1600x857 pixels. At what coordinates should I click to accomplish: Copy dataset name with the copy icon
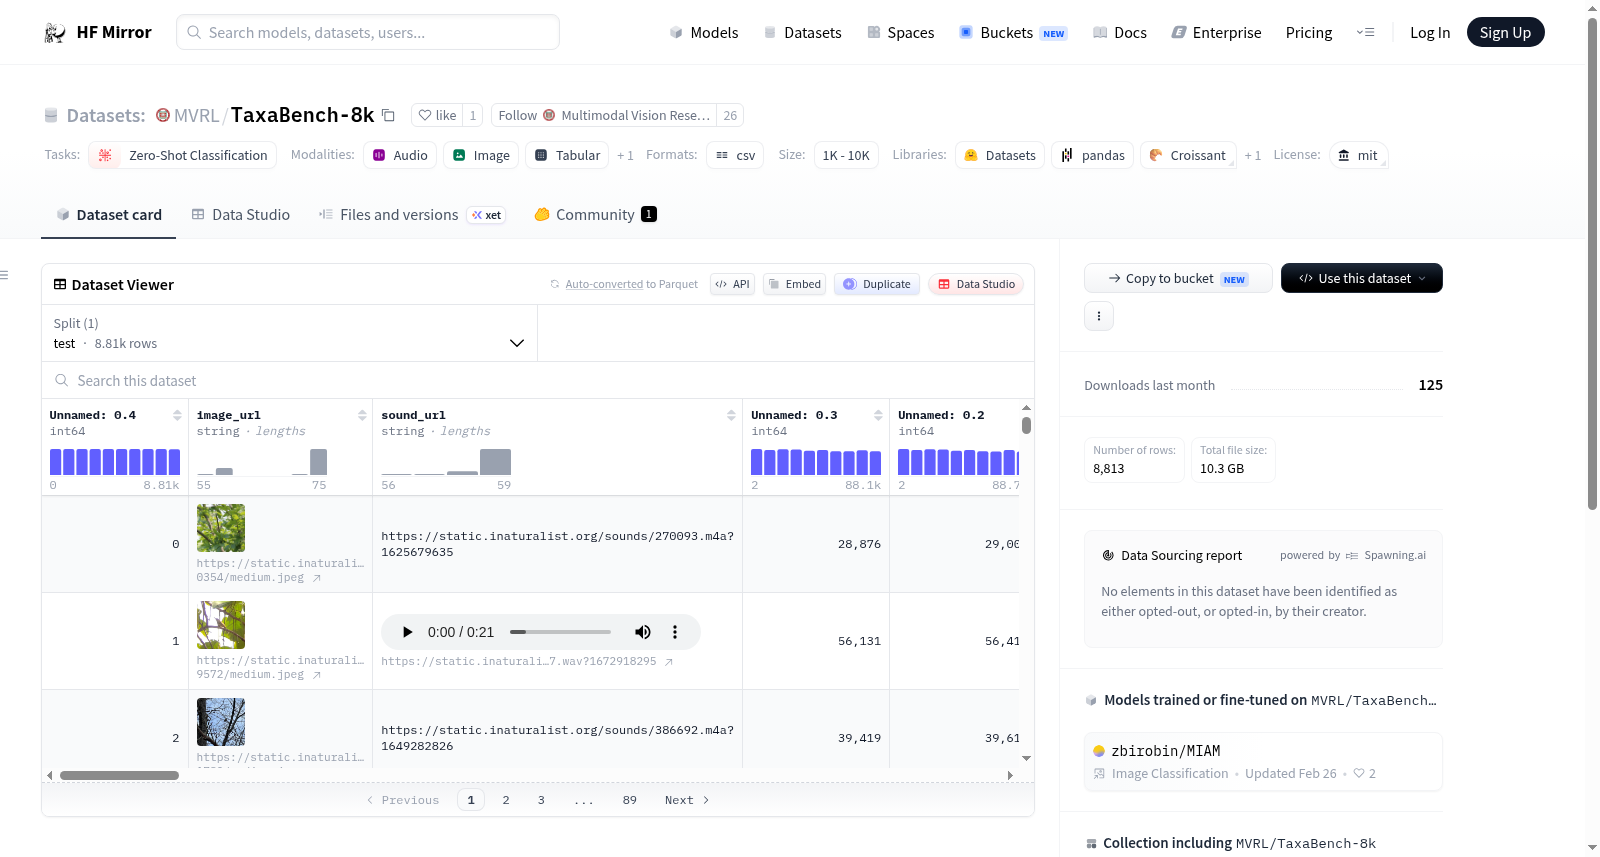388,116
